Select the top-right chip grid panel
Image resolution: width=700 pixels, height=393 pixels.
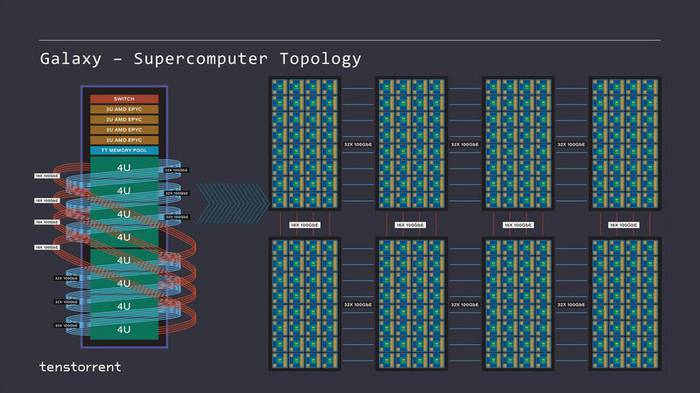coord(625,143)
